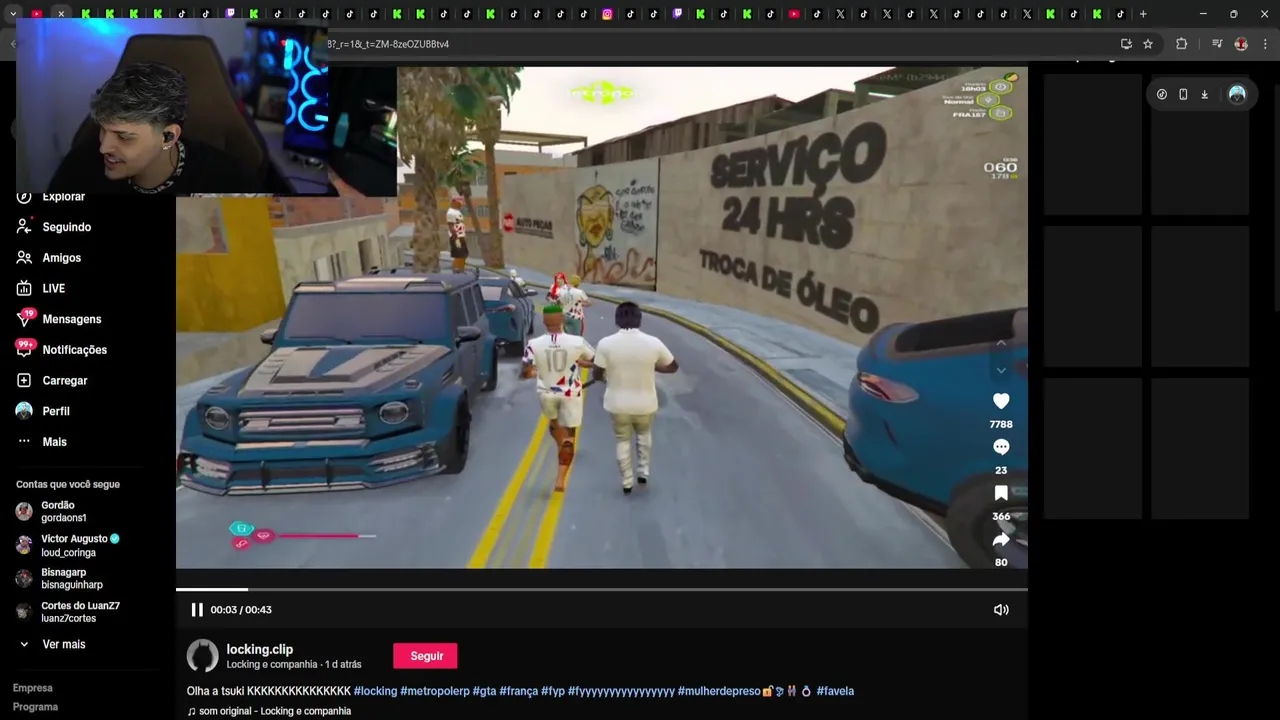Open the Mais menu

54,442
